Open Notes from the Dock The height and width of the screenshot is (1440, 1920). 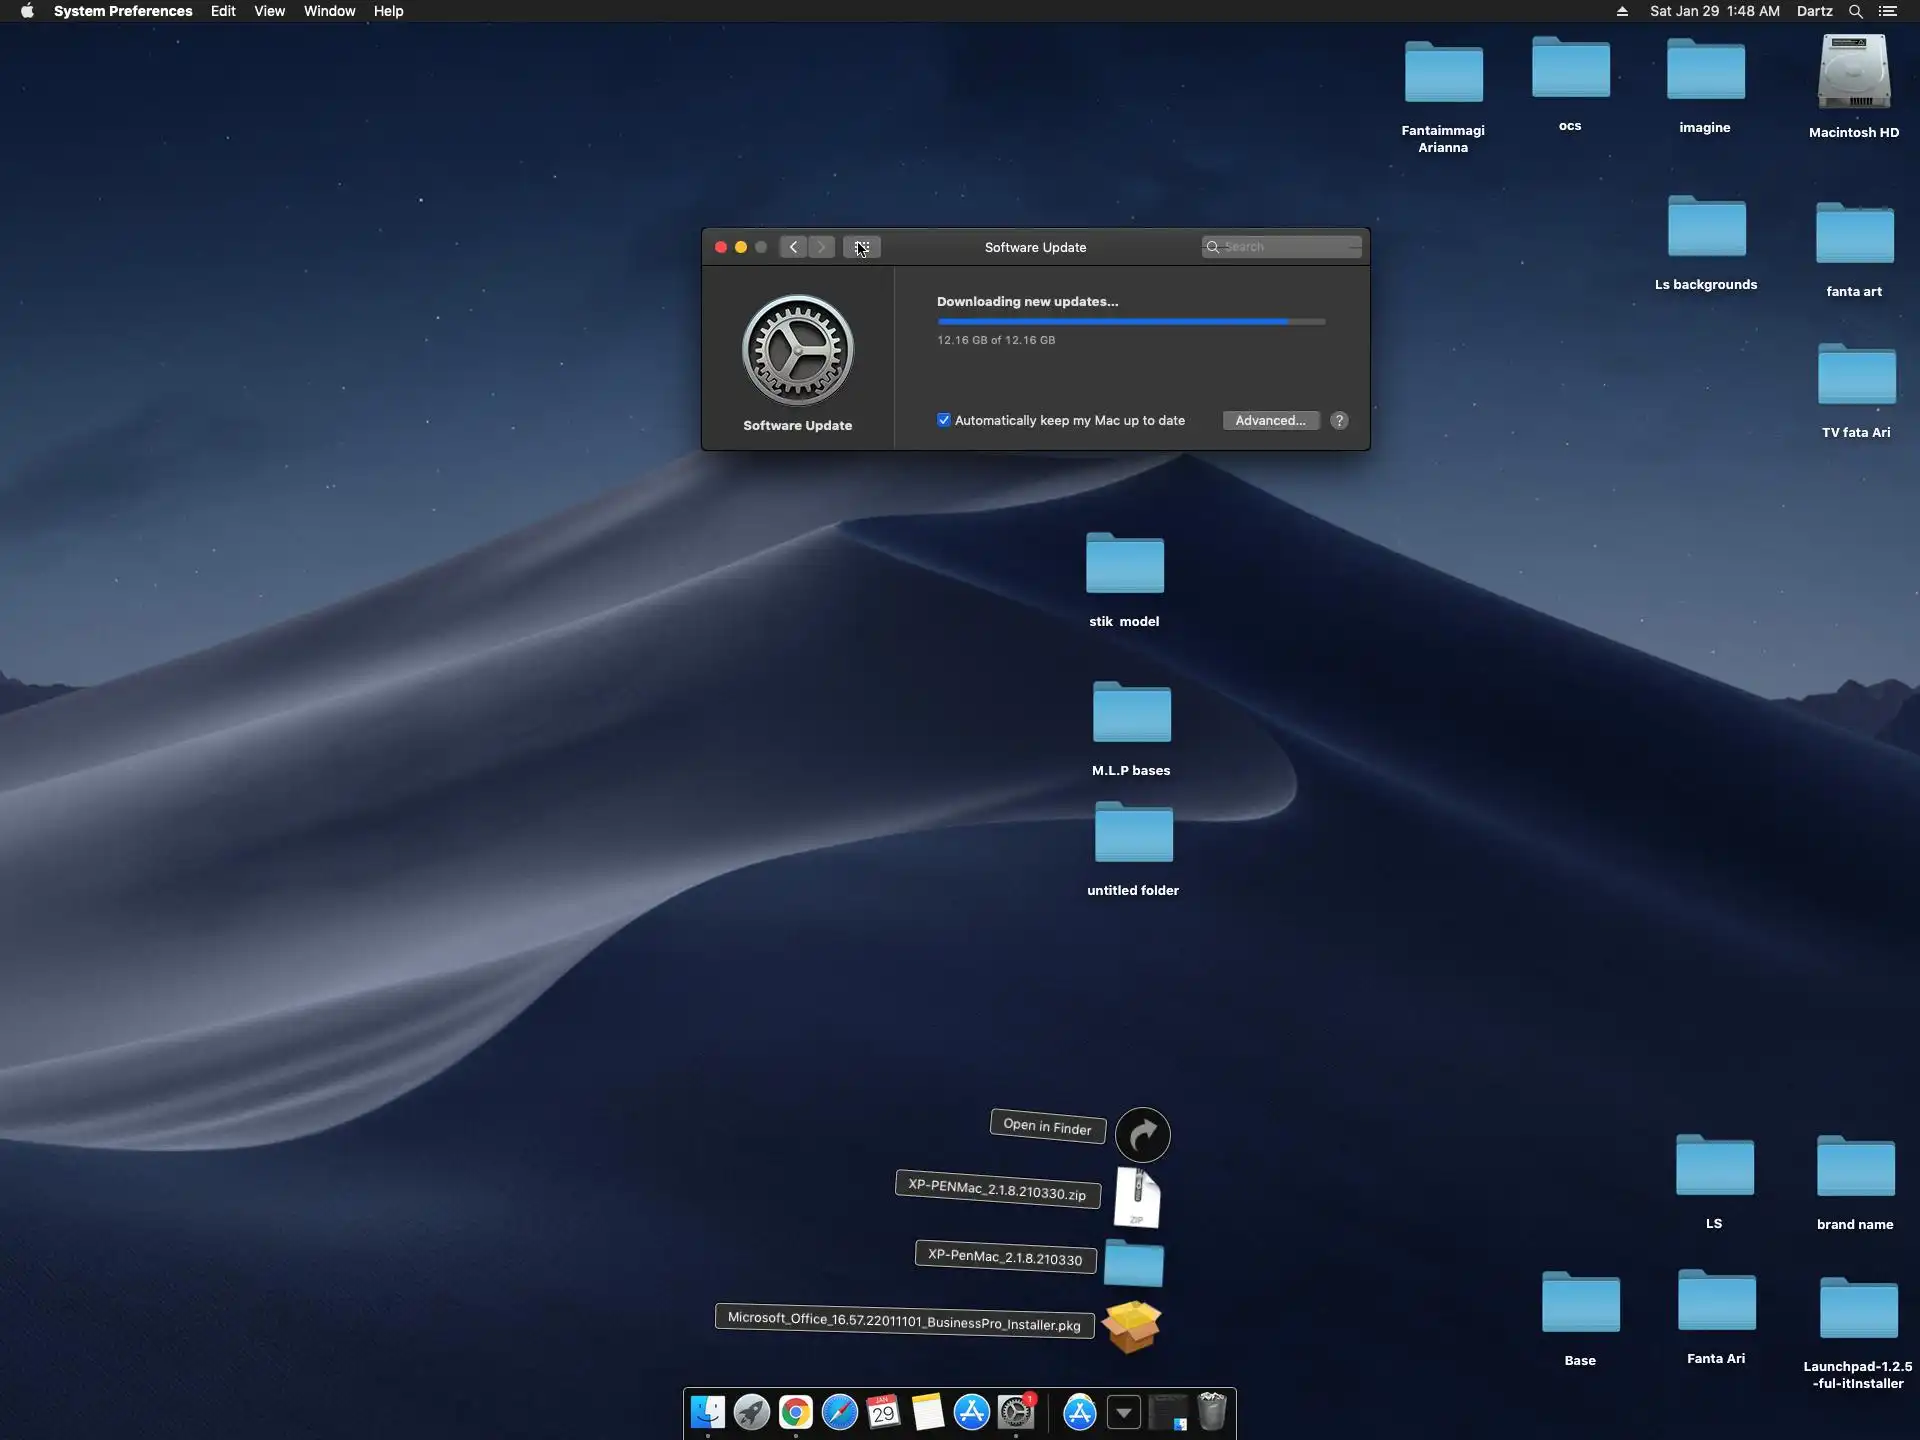click(x=928, y=1412)
